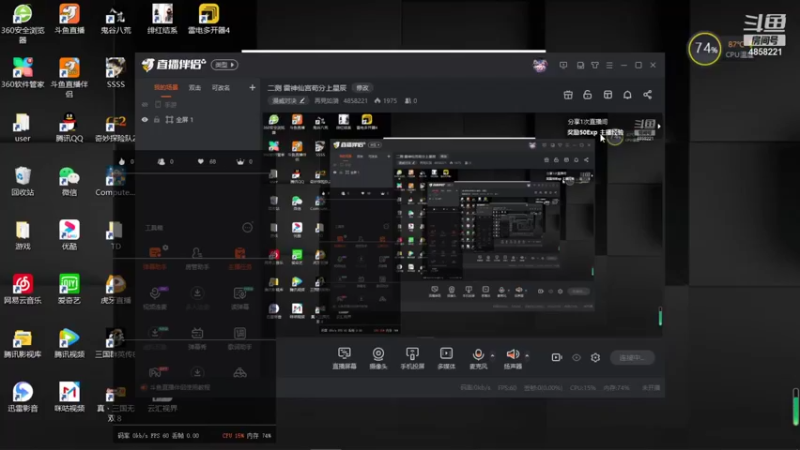Expand the speaker options arrow
Screen dimensions: 800x450
527,355
